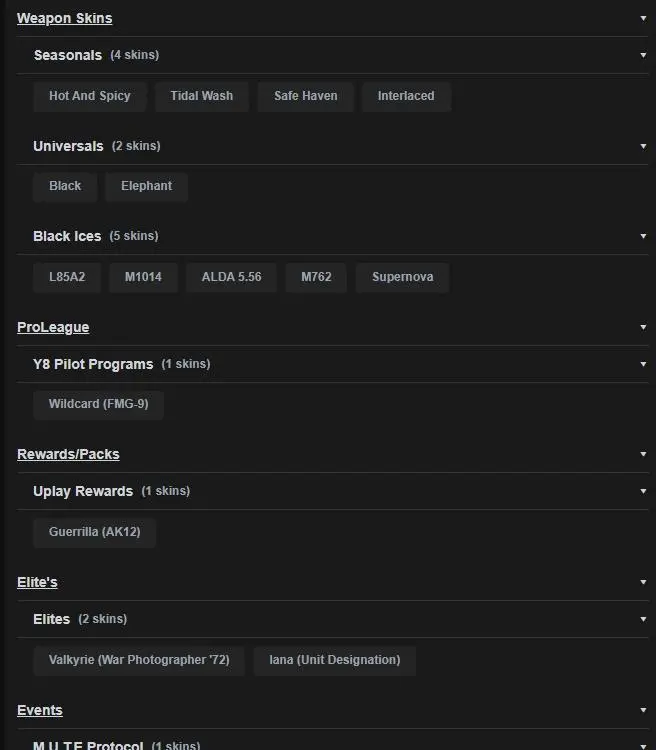This screenshot has height=750, width=656.
Task: Select the Iana (Unit Designation) elite
Action: [334, 660]
